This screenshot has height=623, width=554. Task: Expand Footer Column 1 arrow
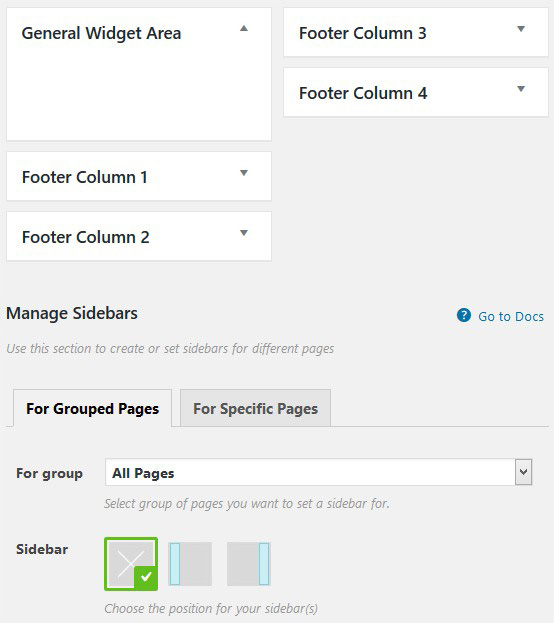pyautogui.click(x=244, y=172)
